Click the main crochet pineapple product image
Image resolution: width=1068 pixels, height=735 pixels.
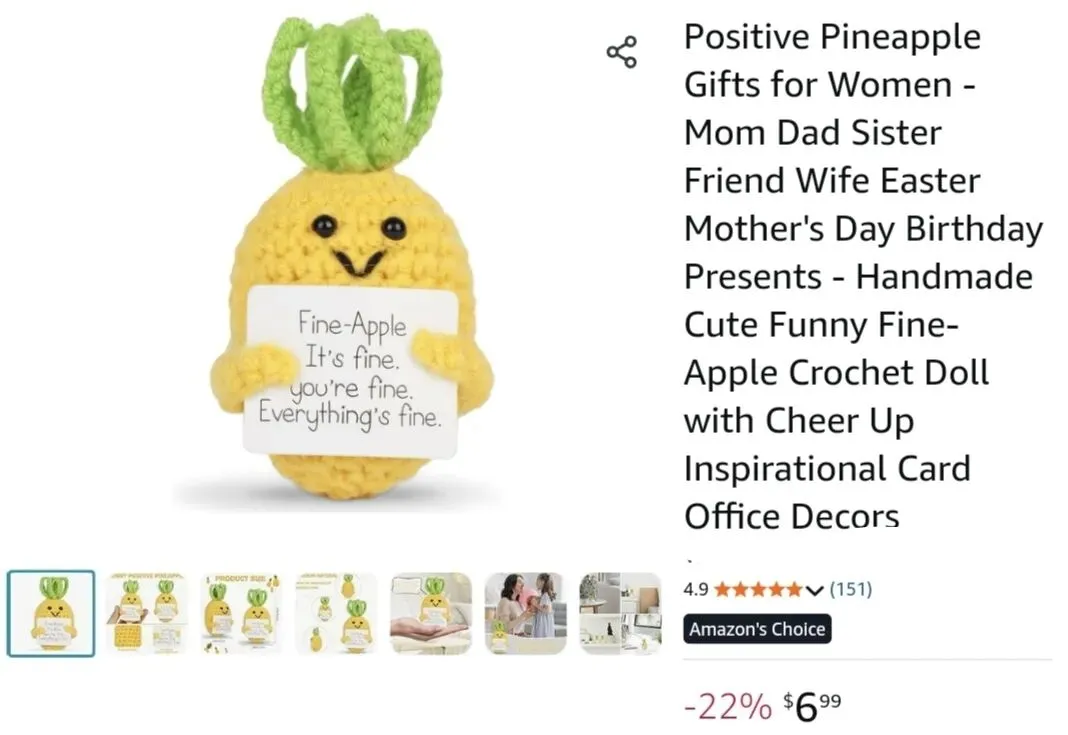click(x=351, y=259)
